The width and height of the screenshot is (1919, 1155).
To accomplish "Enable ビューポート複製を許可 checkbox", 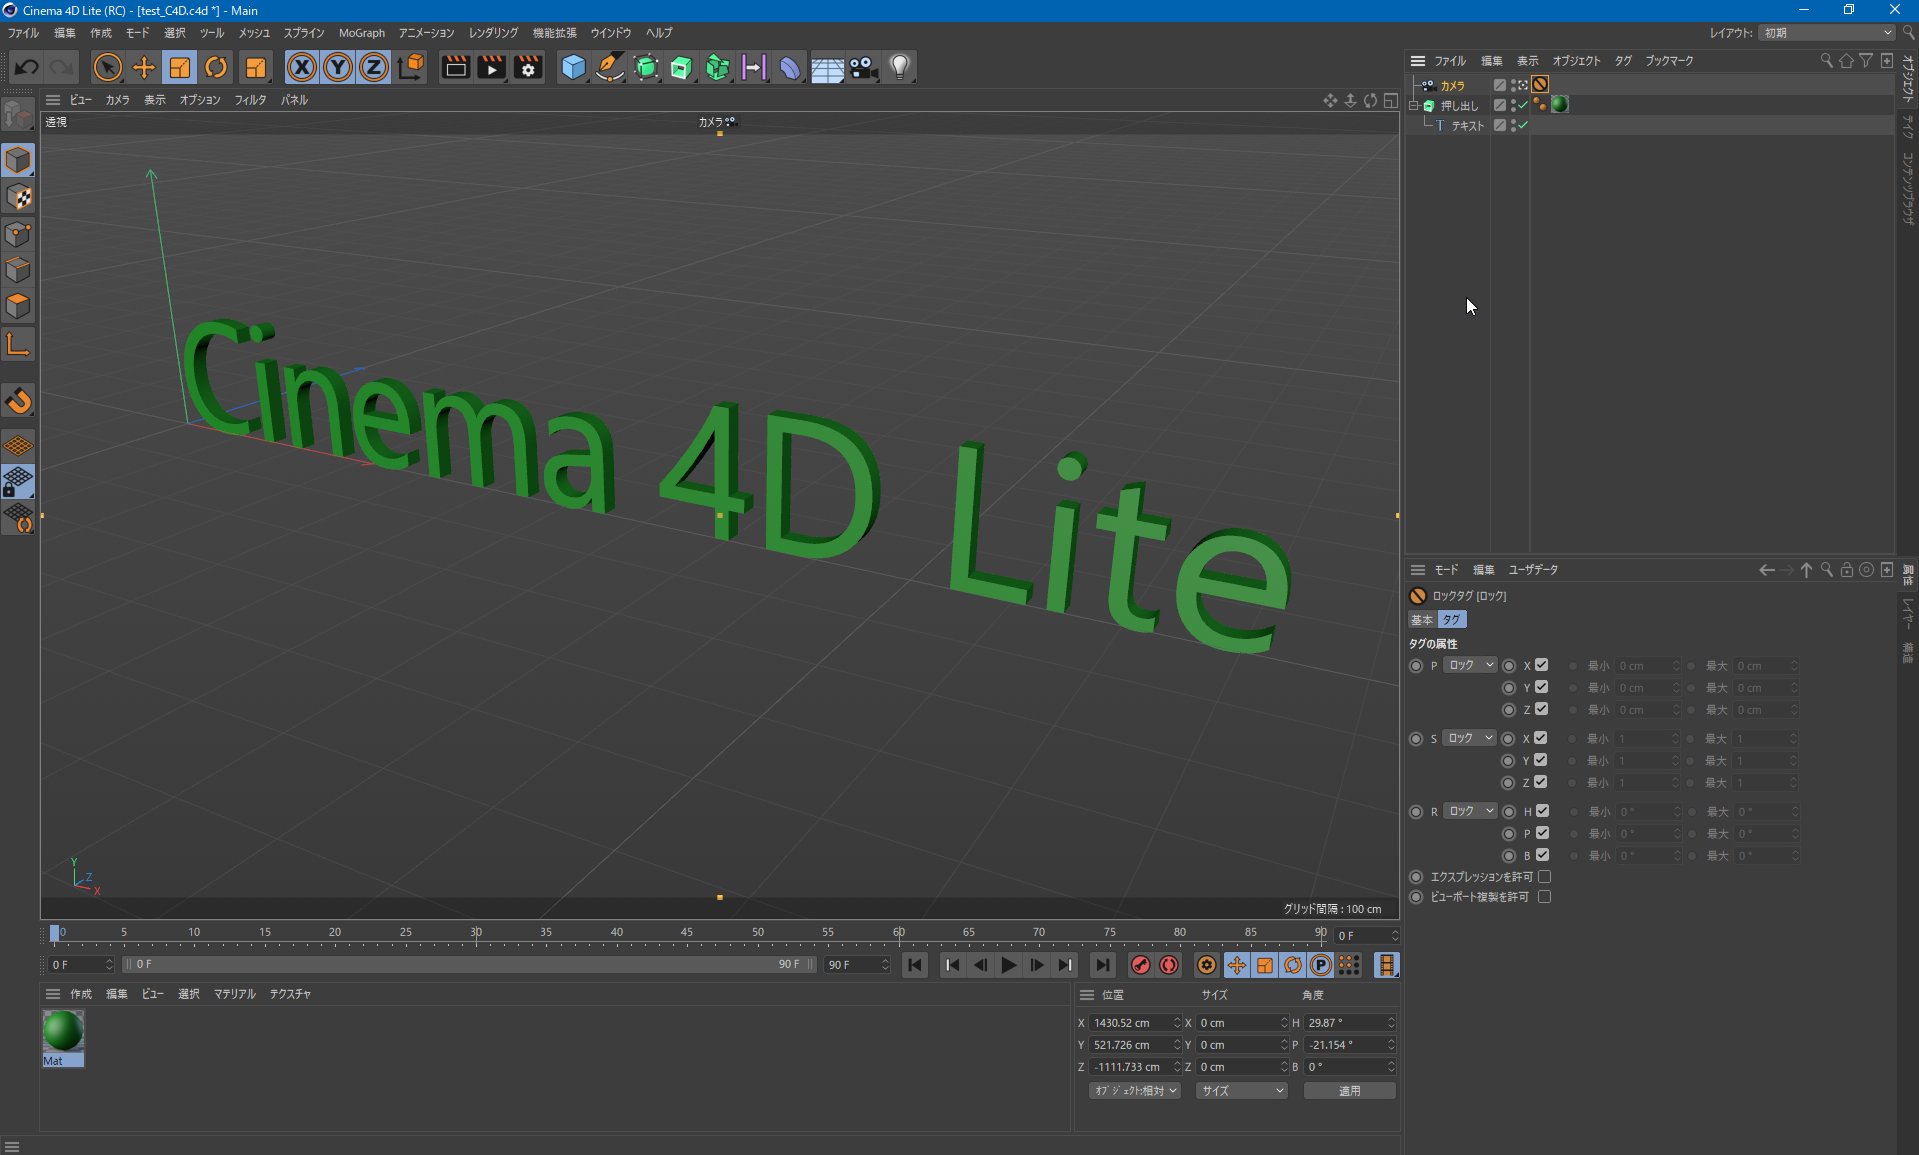I will 1545,897.
